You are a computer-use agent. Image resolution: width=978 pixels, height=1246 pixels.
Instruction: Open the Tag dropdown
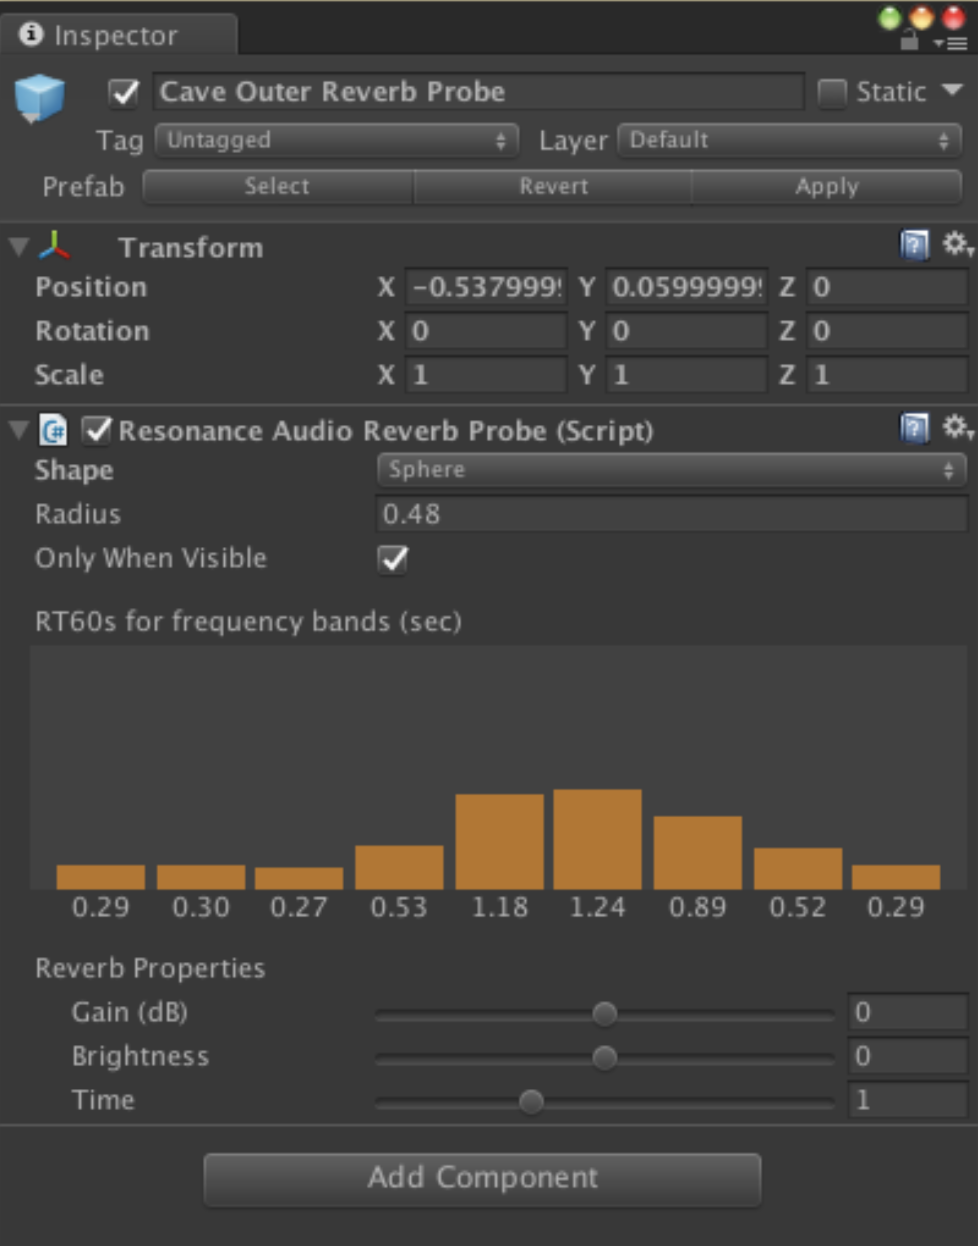(x=336, y=140)
